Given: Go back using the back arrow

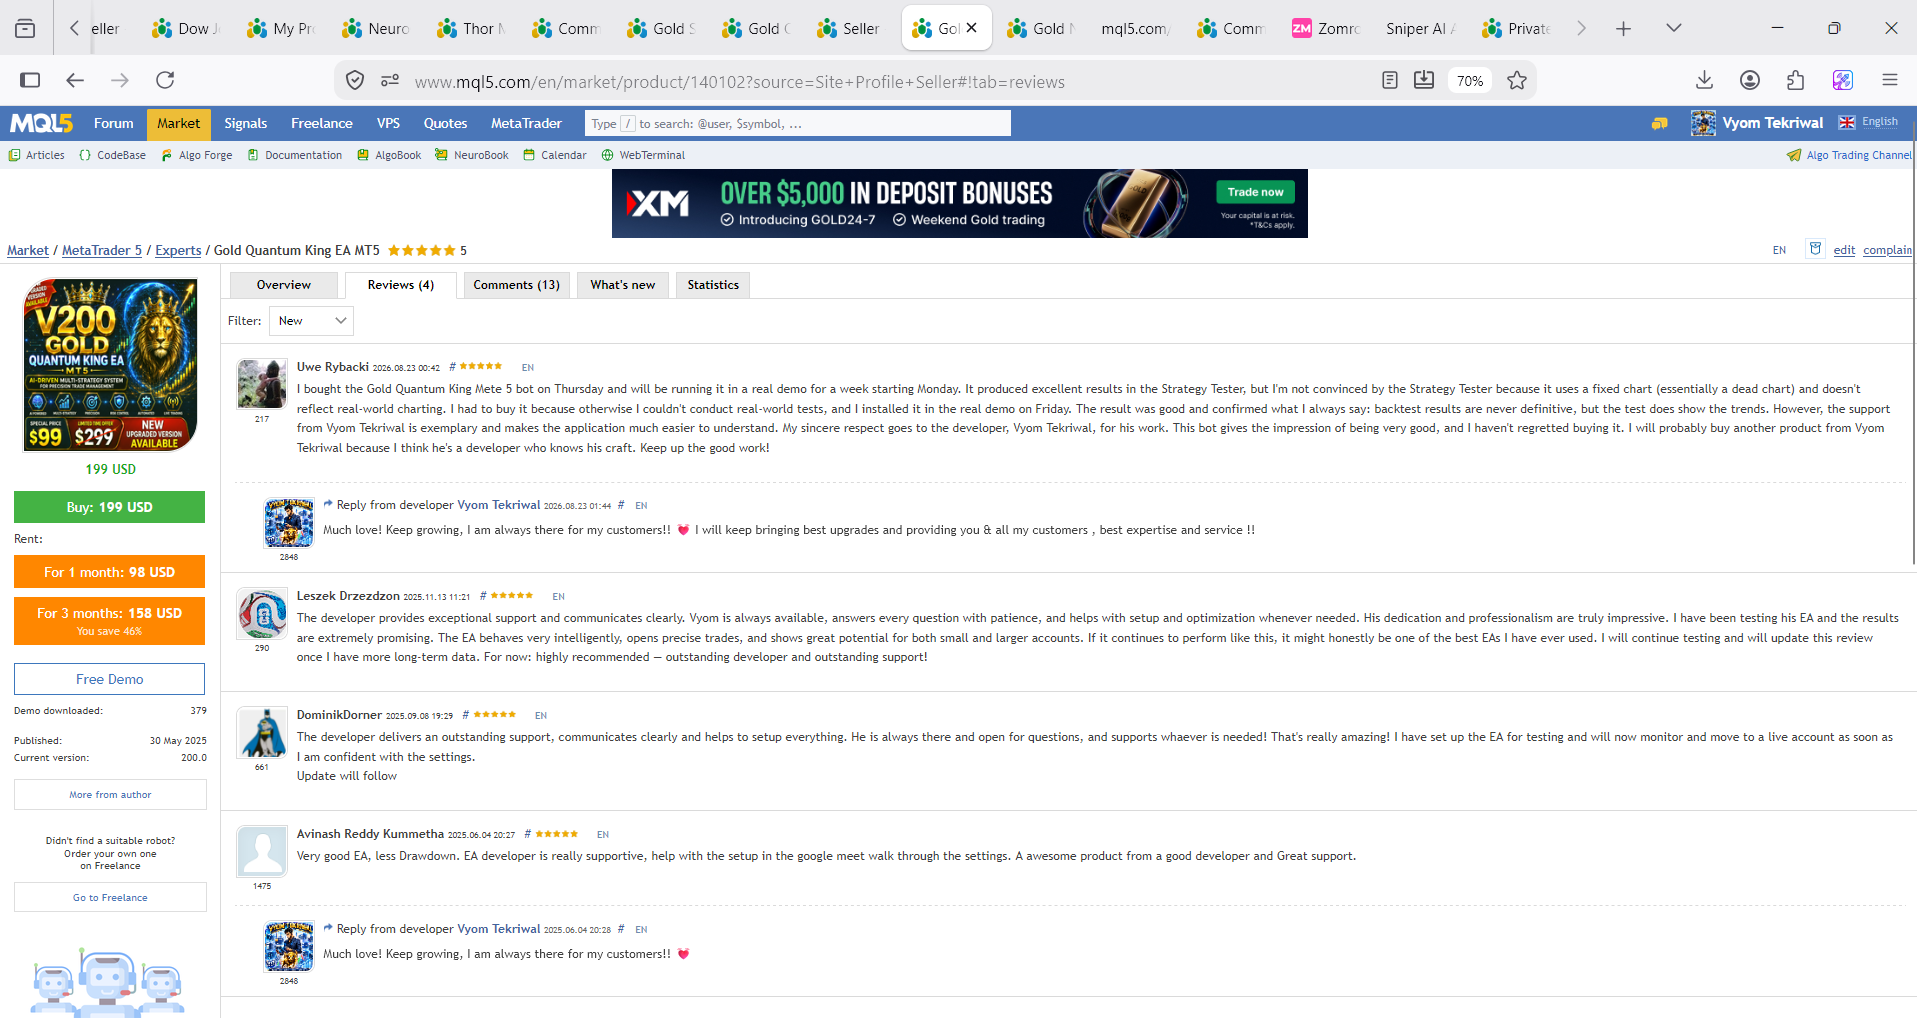Looking at the screenshot, I should click(75, 80).
